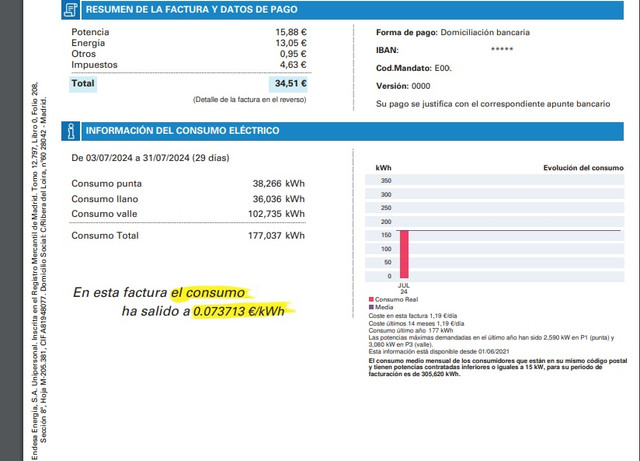Image resolution: width=640 pixels, height=461 pixels.
Task: Click 'Esta información está disponible desde 01/06/2021'
Action: click(439, 352)
